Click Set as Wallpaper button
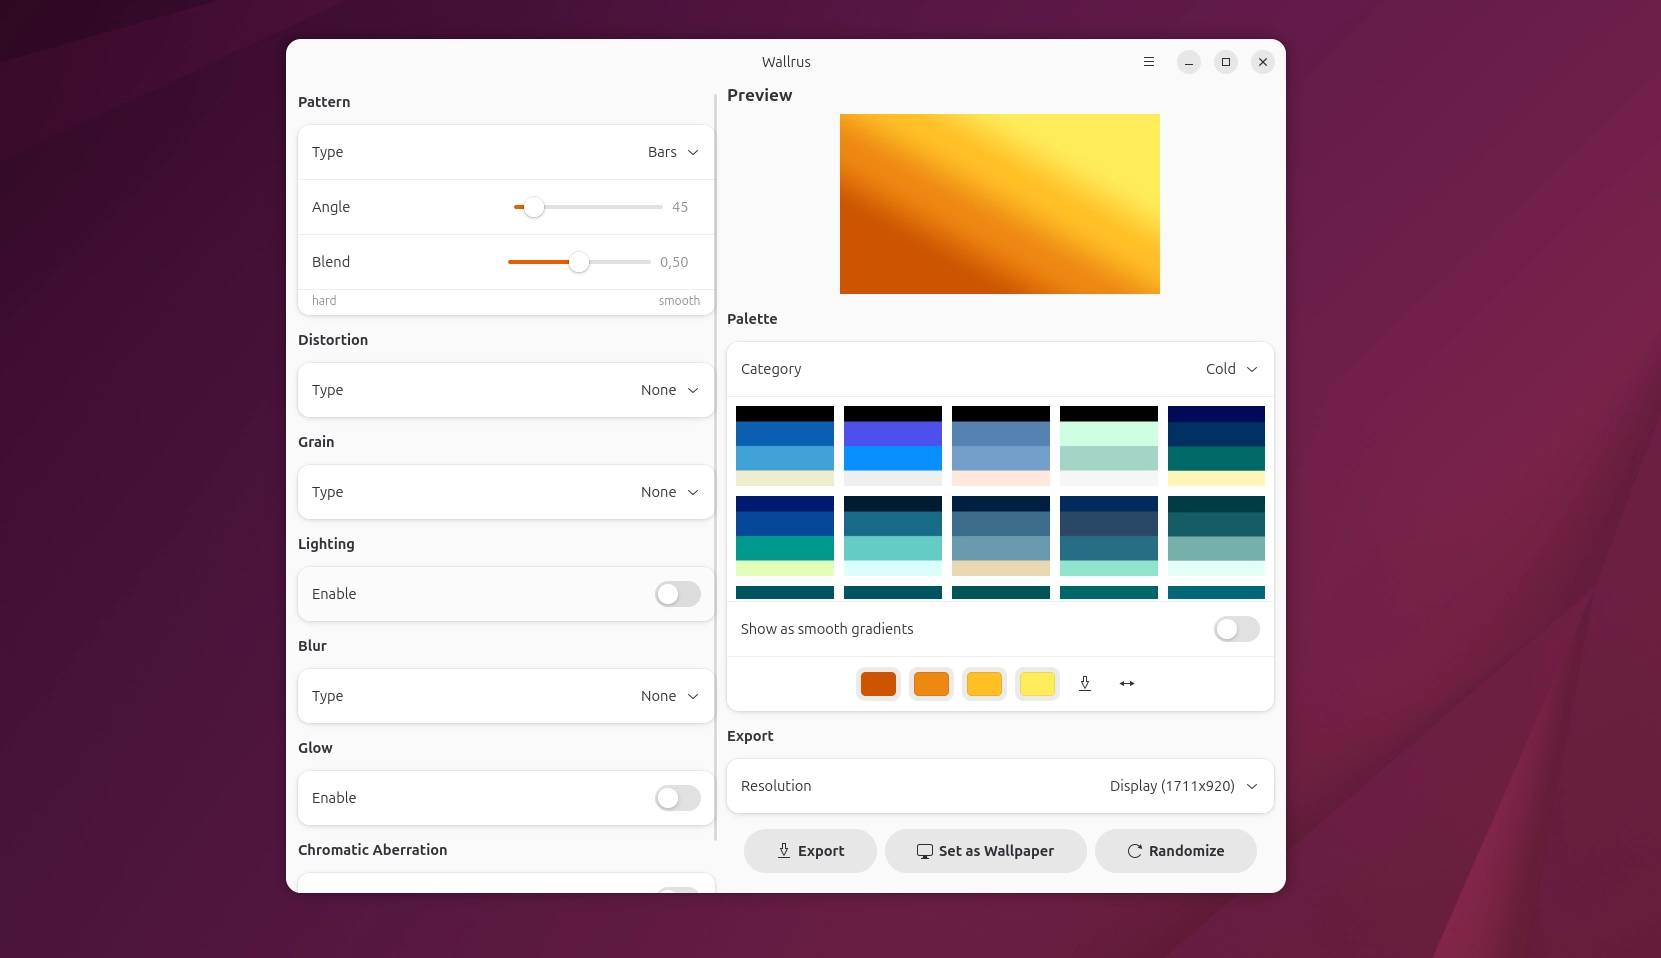Viewport: 1661px width, 958px height. 985,851
